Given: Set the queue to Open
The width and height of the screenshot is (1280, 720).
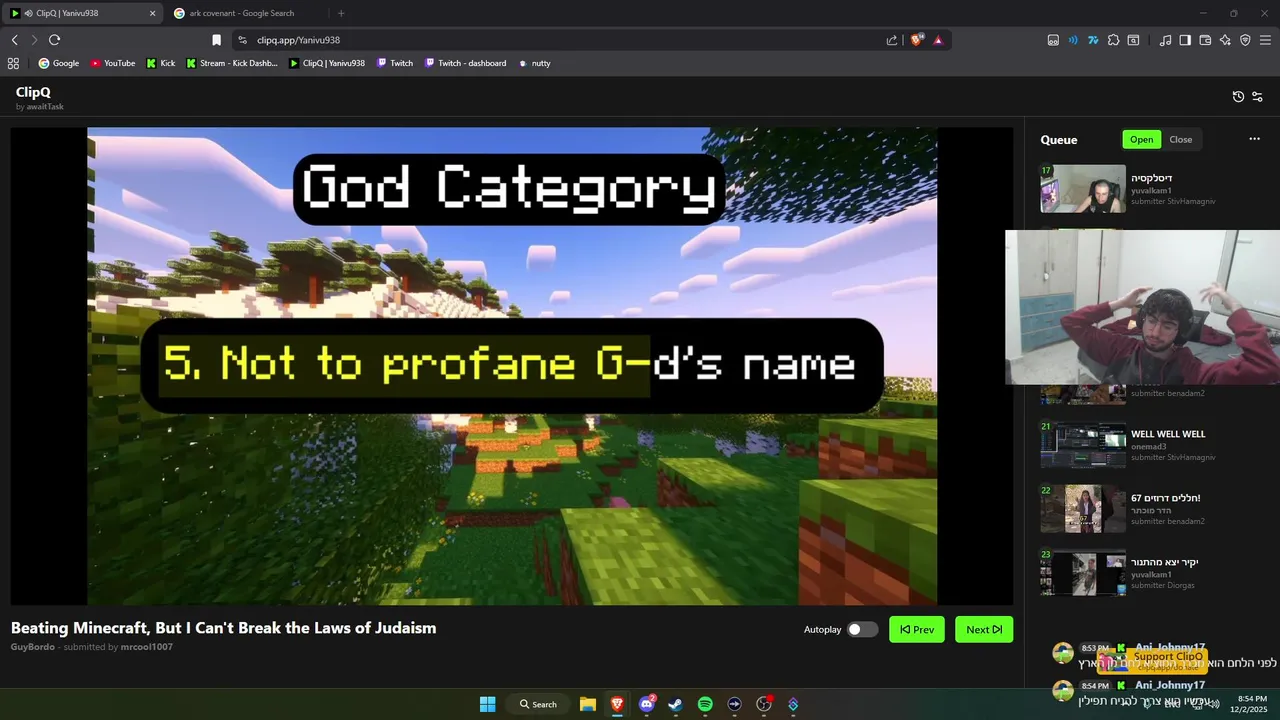Looking at the screenshot, I should tap(1141, 139).
